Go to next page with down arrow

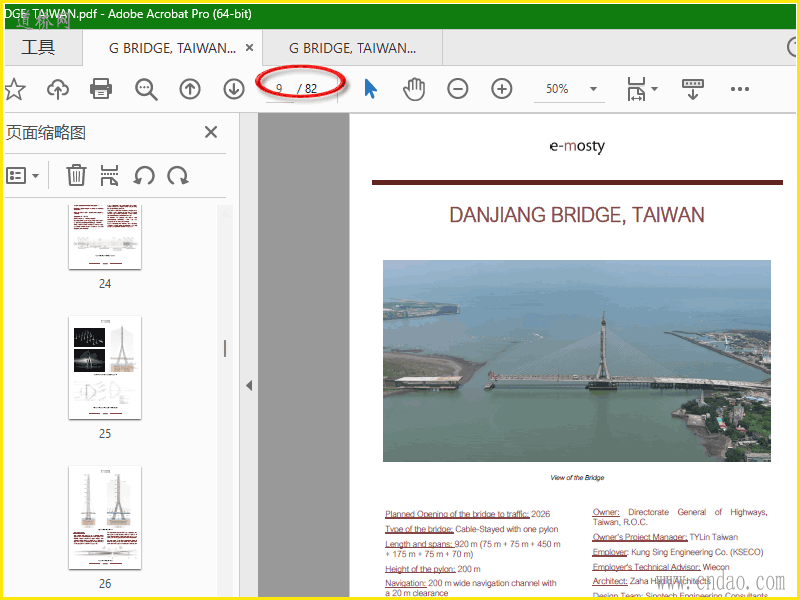(234, 89)
